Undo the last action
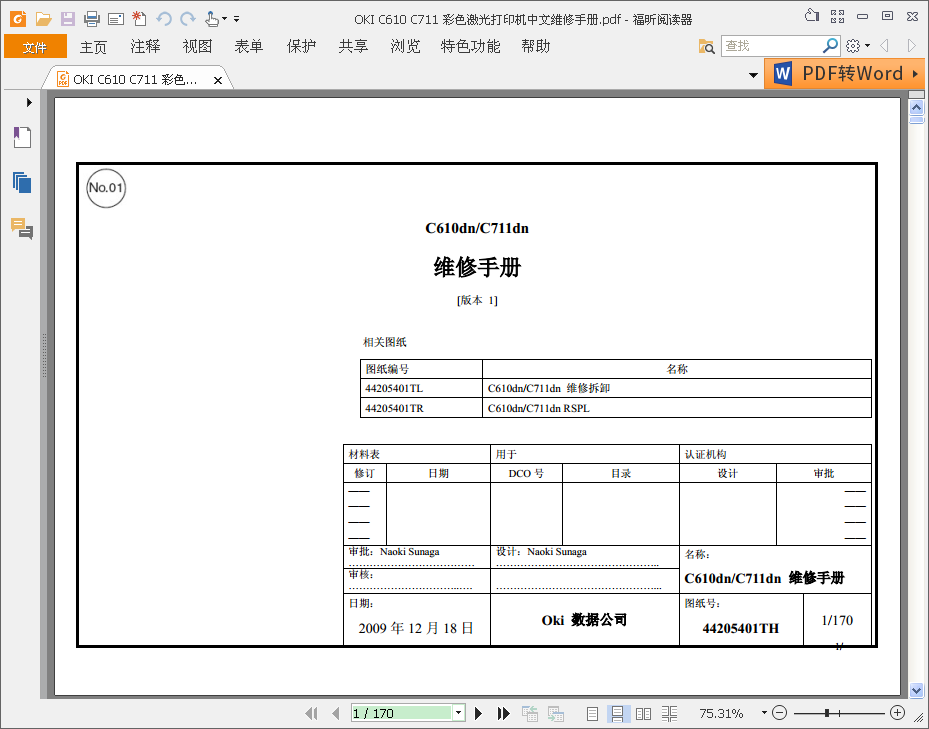 [164, 19]
